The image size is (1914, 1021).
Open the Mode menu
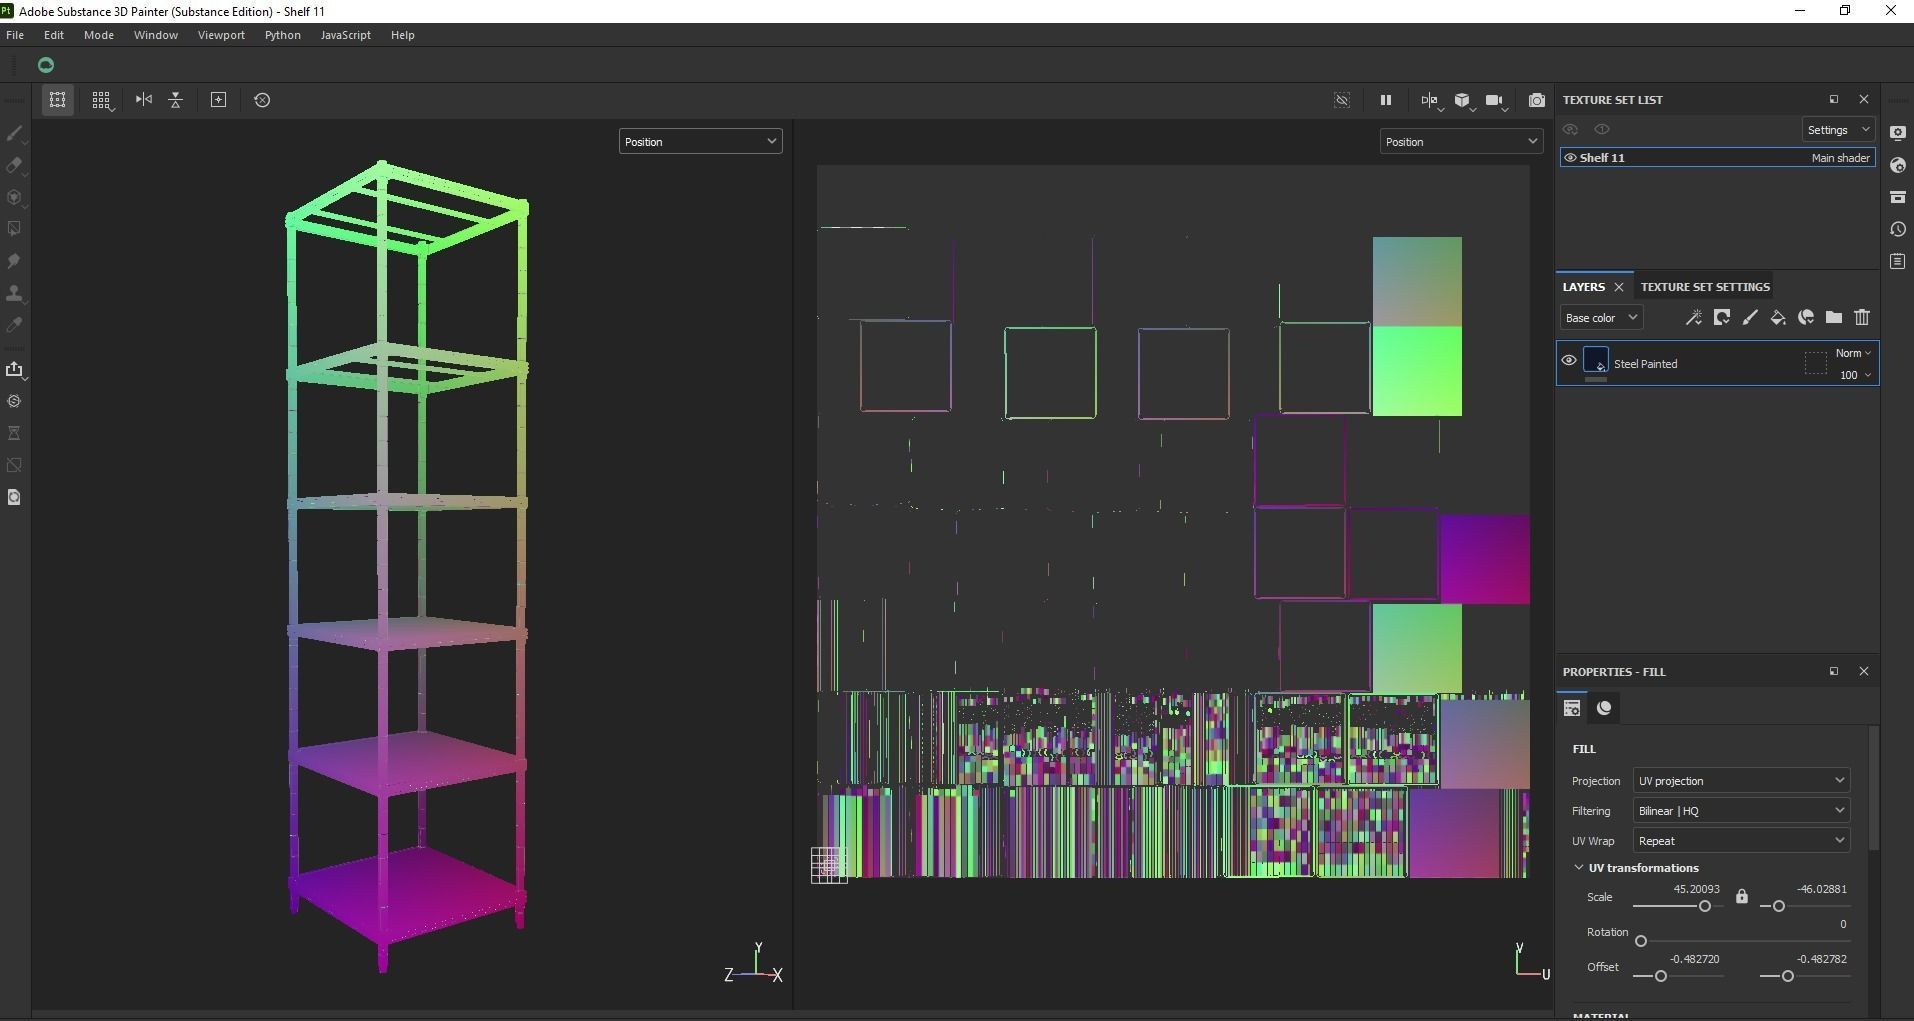(99, 35)
